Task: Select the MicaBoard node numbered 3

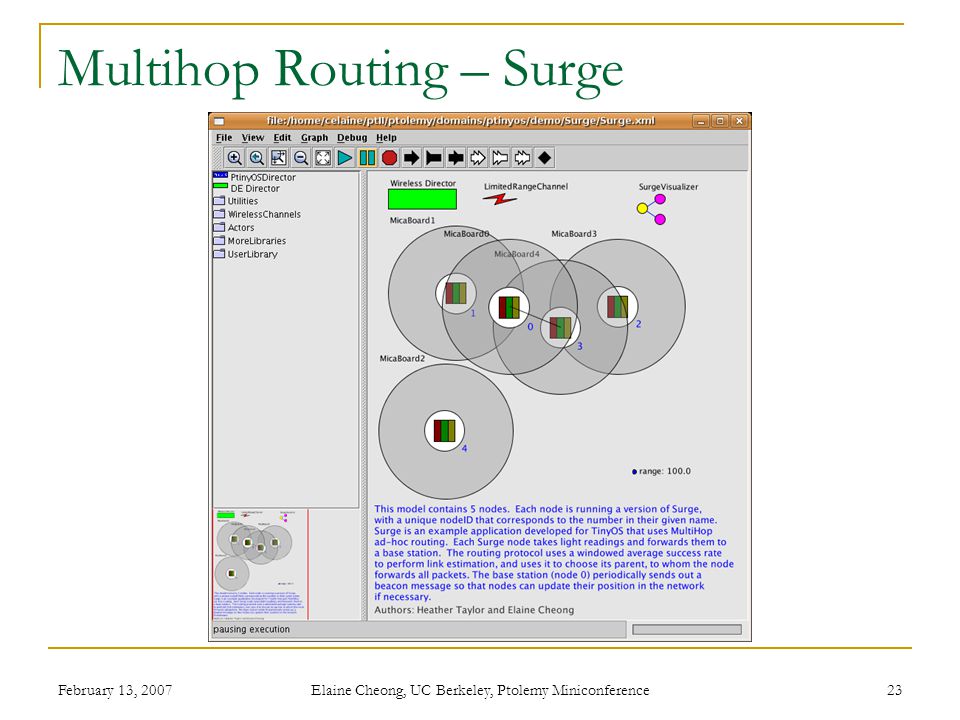Action: (560, 328)
